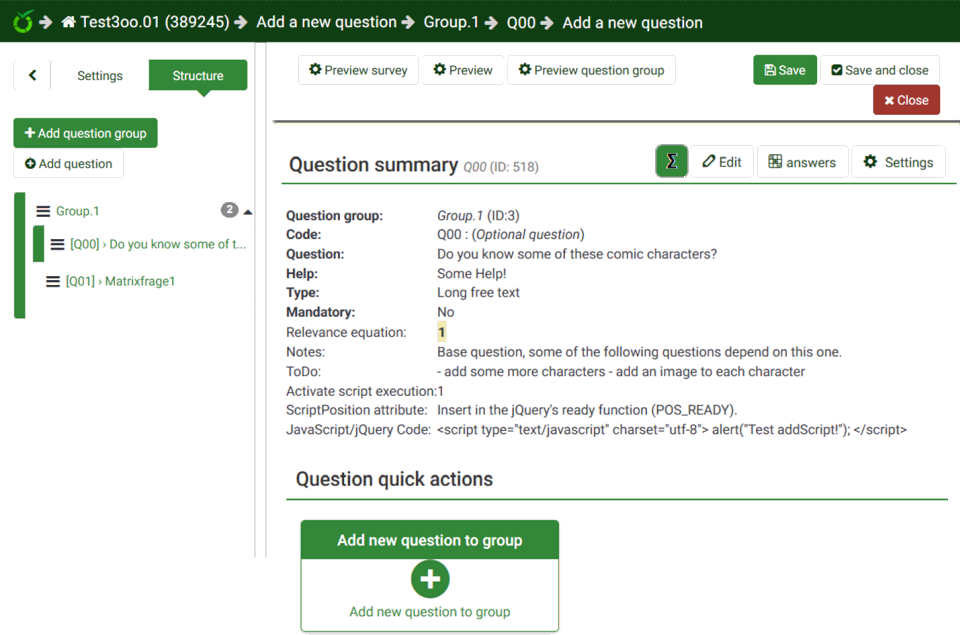960x635 pixels.
Task: Open Test3oo.01 survey home breadcrumb
Action: (145, 22)
